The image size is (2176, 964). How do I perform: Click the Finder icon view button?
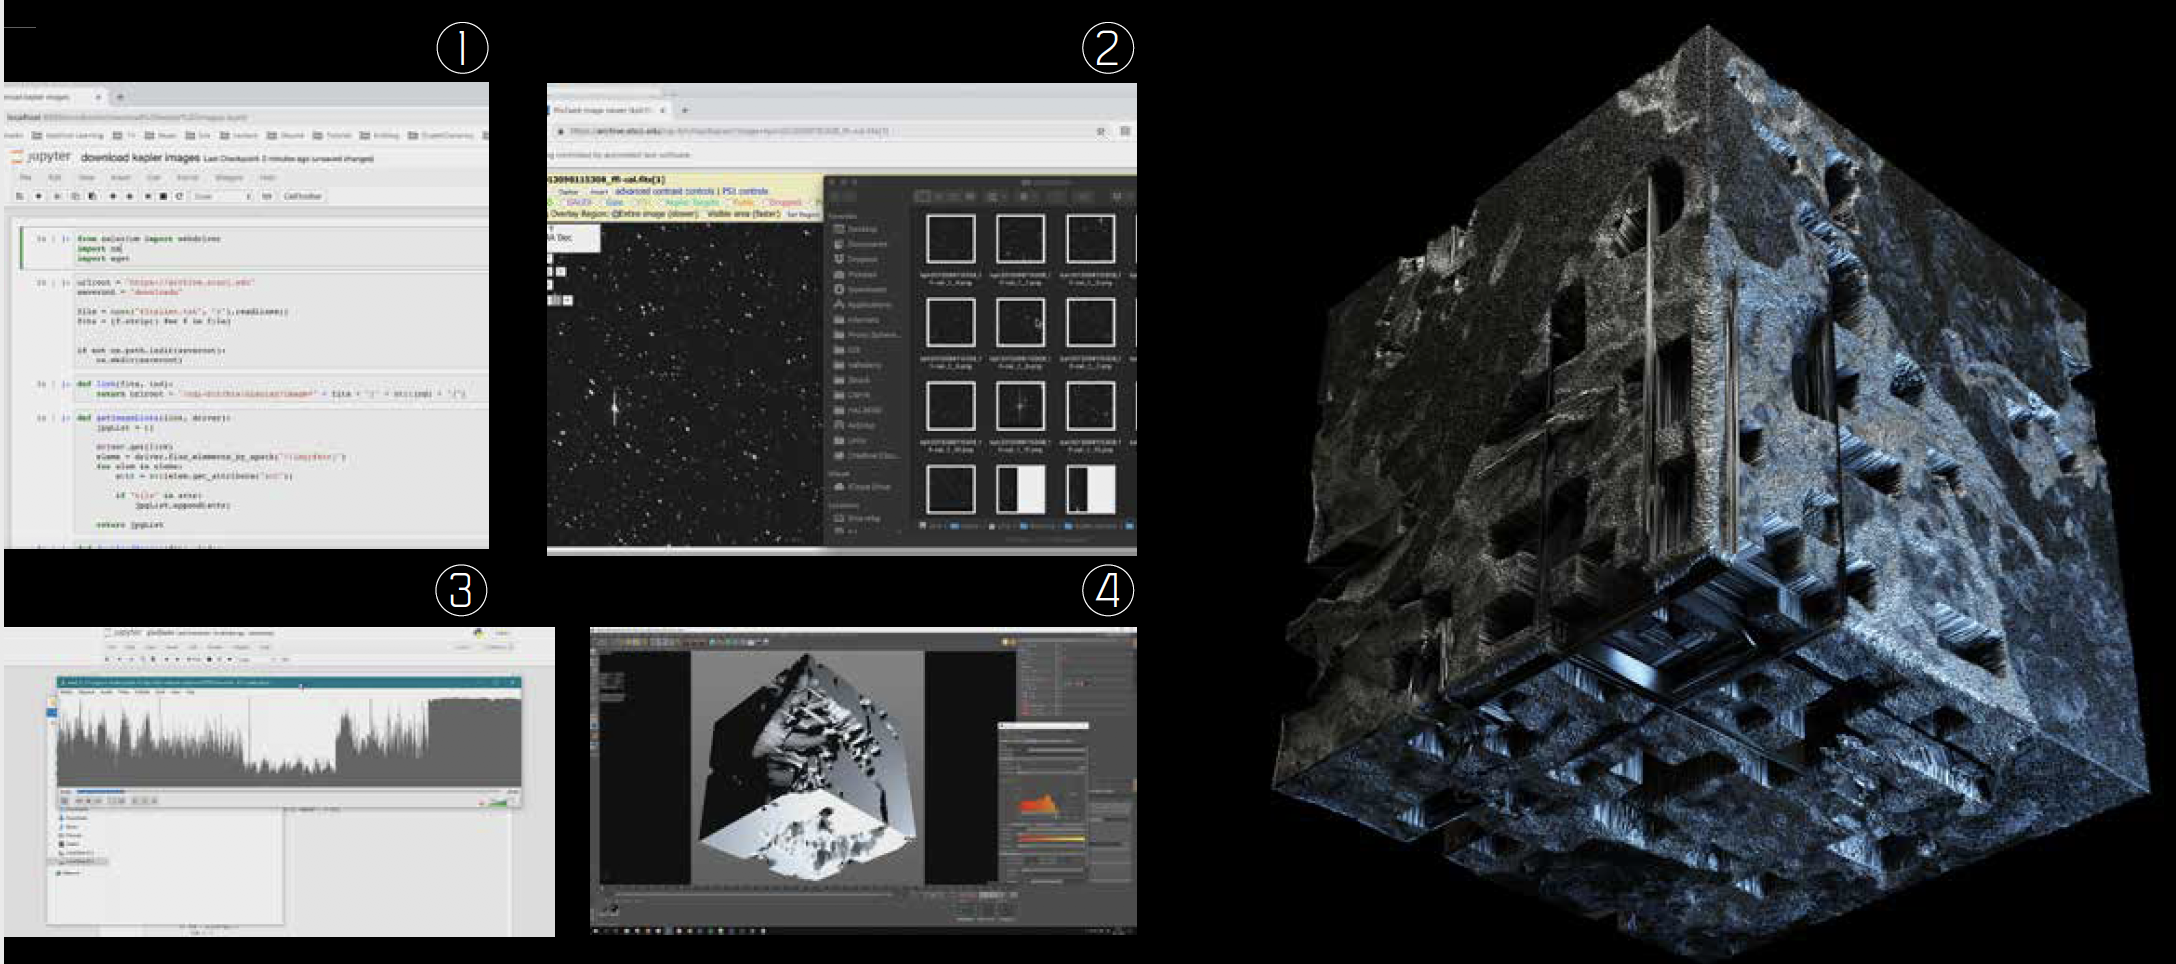click(922, 196)
